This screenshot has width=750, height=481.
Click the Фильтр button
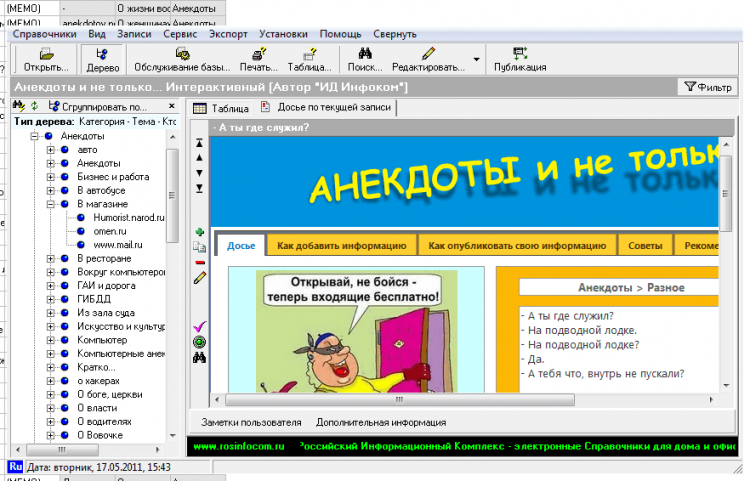point(708,87)
